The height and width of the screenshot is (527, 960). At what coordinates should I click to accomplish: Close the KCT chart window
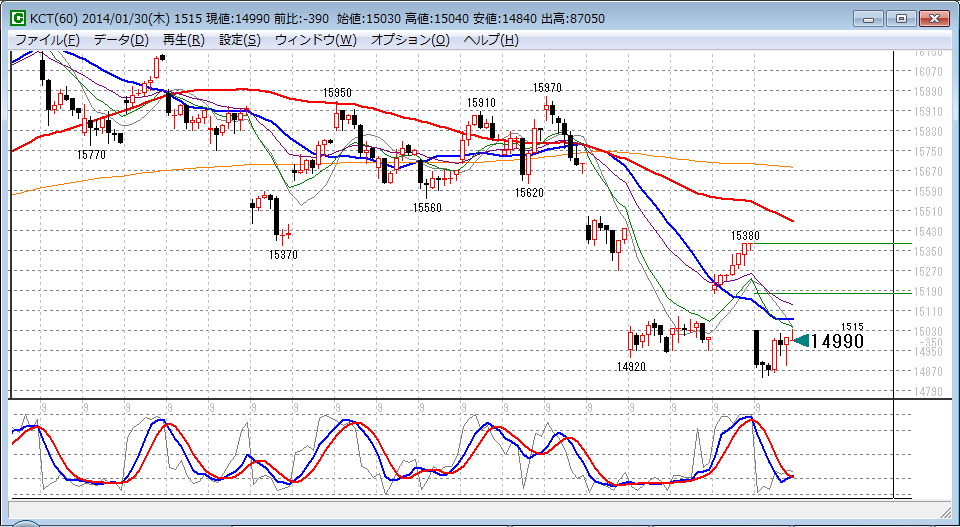(x=934, y=18)
